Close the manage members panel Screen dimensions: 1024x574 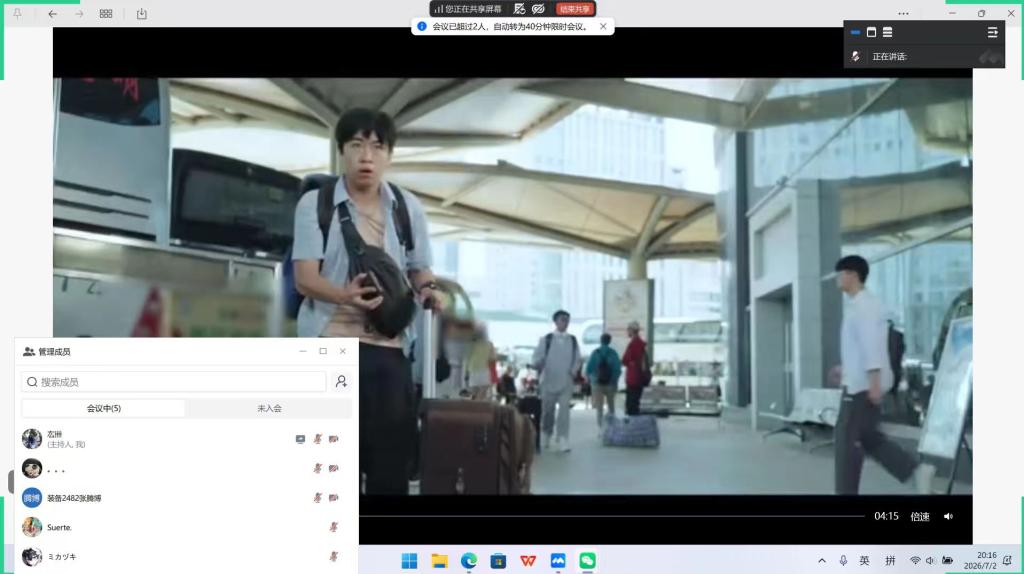click(343, 351)
